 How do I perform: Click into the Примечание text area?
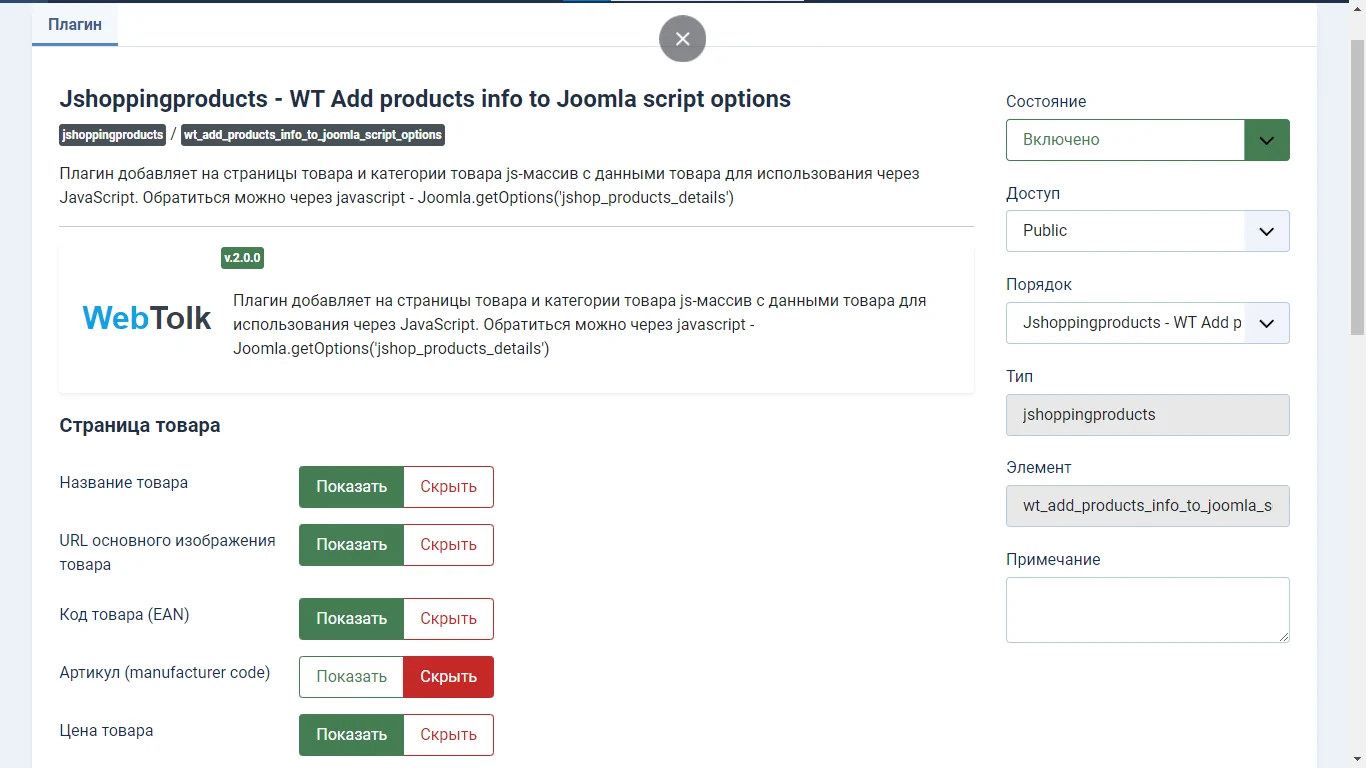point(1147,609)
